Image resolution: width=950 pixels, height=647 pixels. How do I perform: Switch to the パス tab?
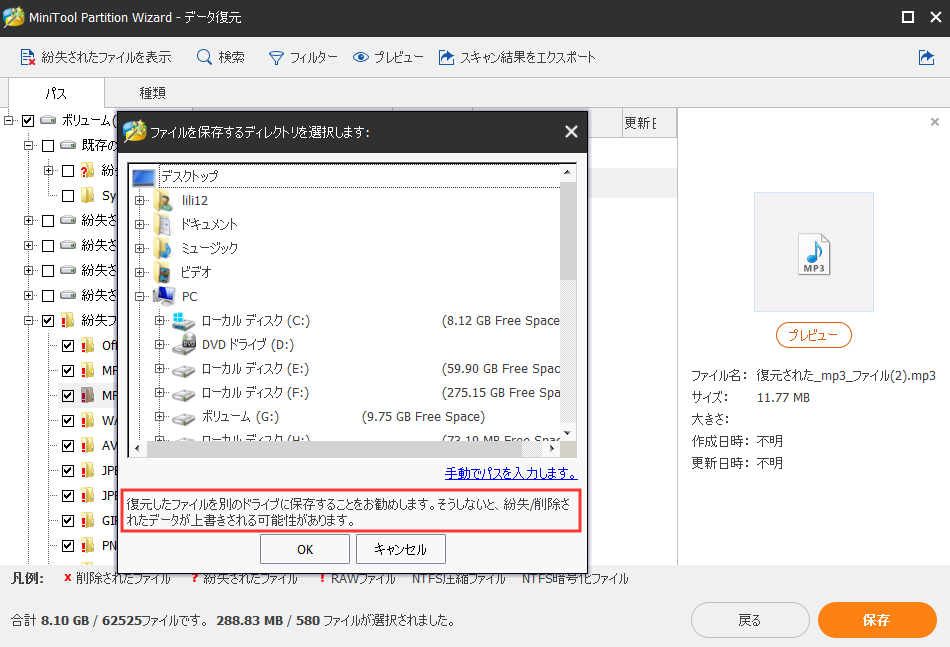click(x=56, y=93)
